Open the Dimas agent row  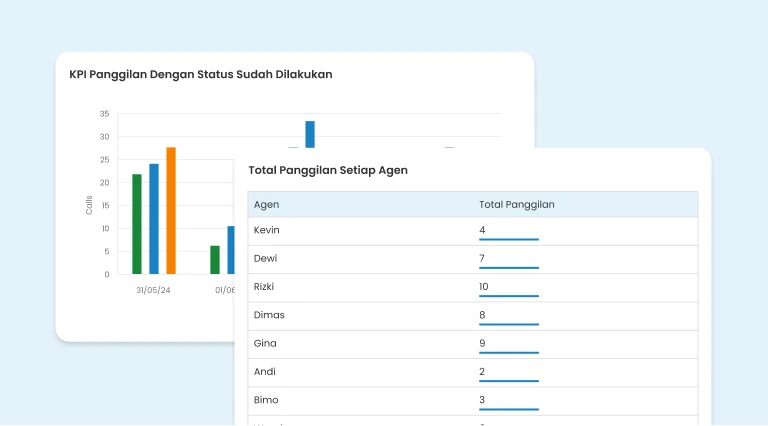[x=270, y=315]
